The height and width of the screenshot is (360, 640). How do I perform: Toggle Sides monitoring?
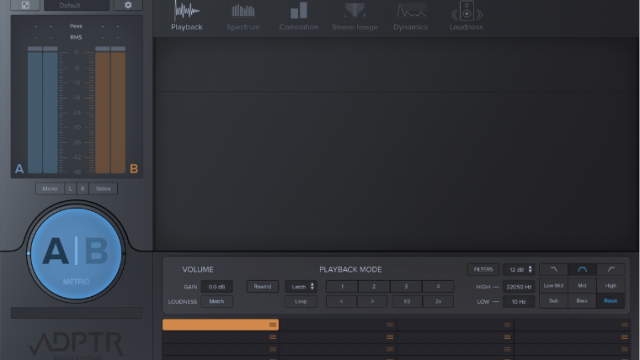point(103,189)
